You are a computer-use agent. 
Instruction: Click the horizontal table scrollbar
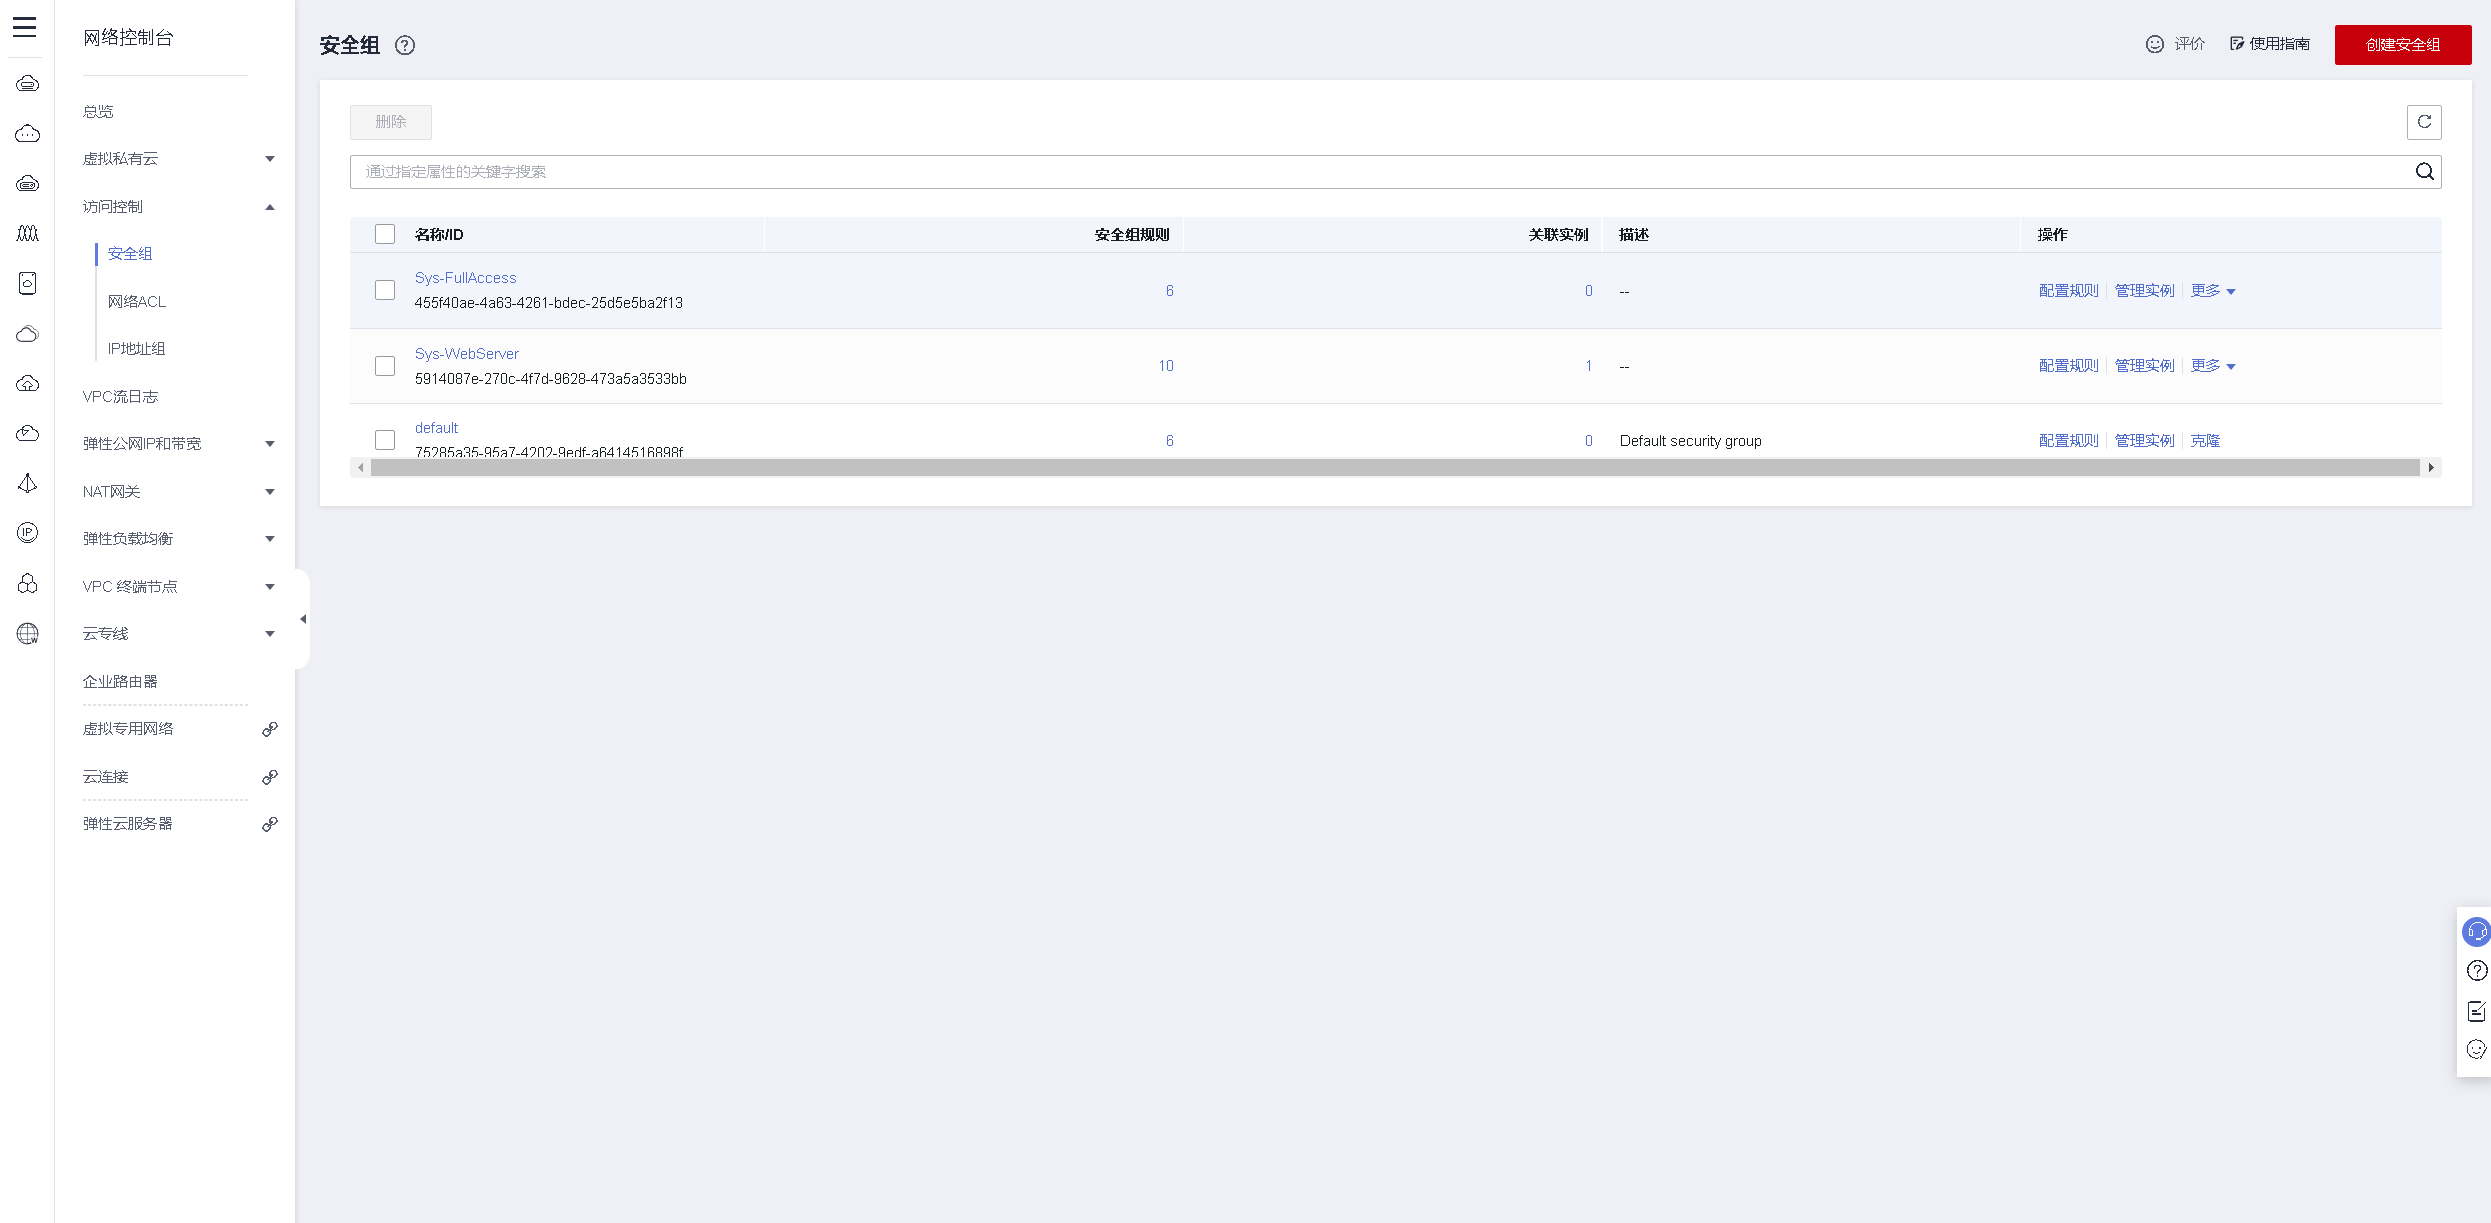pyautogui.click(x=1394, y=468)
